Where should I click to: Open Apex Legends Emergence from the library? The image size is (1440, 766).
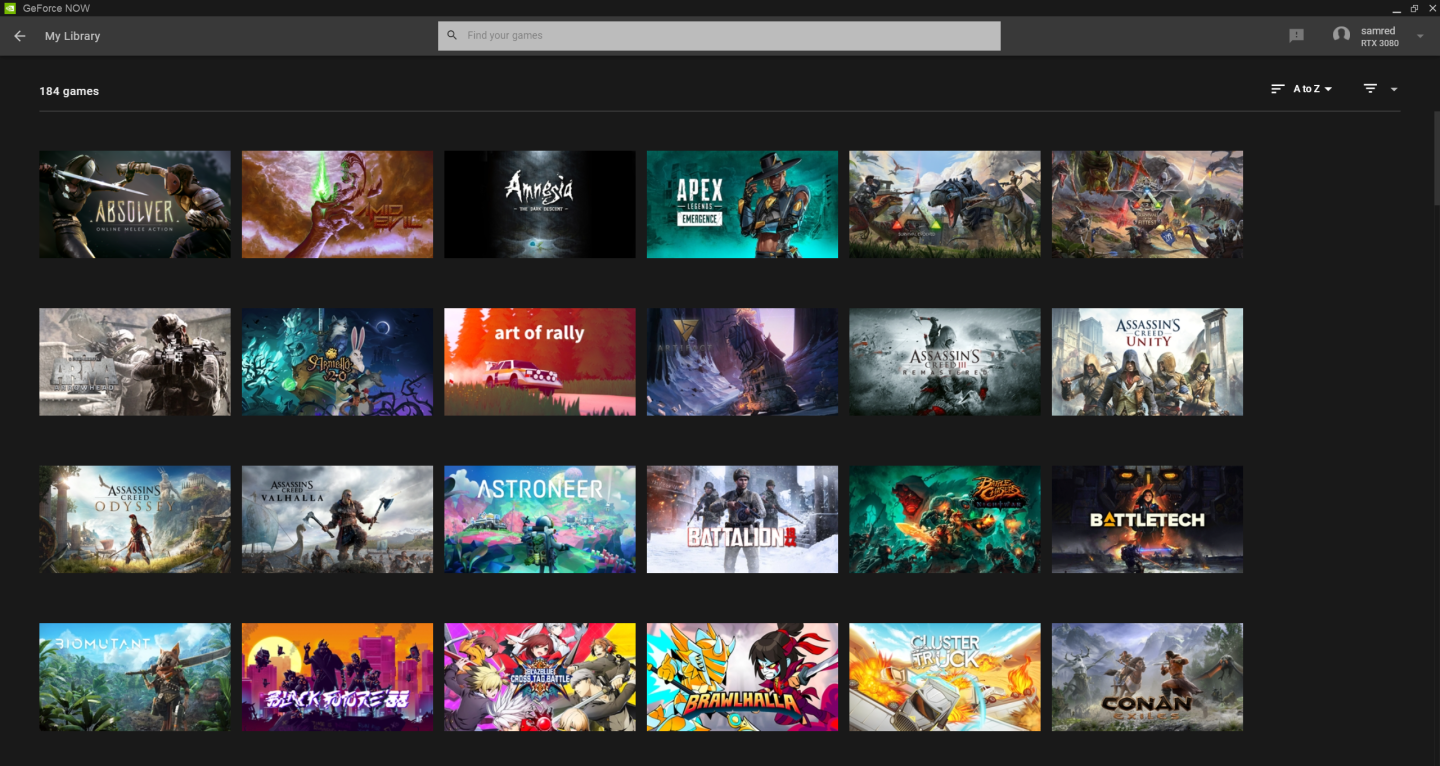point(742,204)
